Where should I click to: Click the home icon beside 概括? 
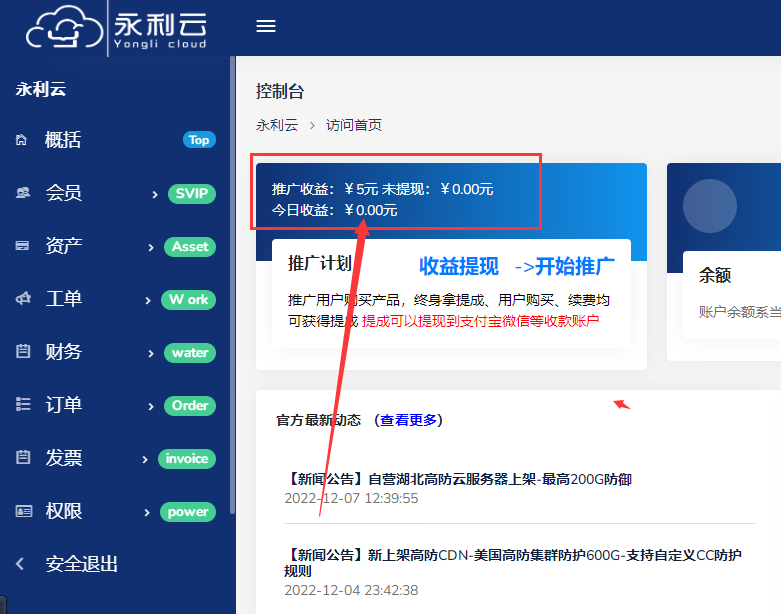[x=21, y=140]
